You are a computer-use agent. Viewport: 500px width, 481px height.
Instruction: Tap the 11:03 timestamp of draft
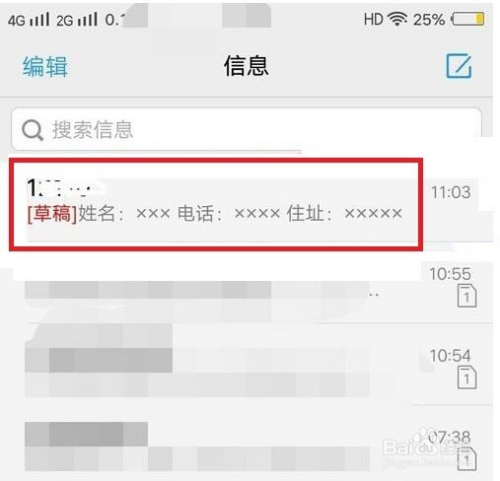(451, 192)
